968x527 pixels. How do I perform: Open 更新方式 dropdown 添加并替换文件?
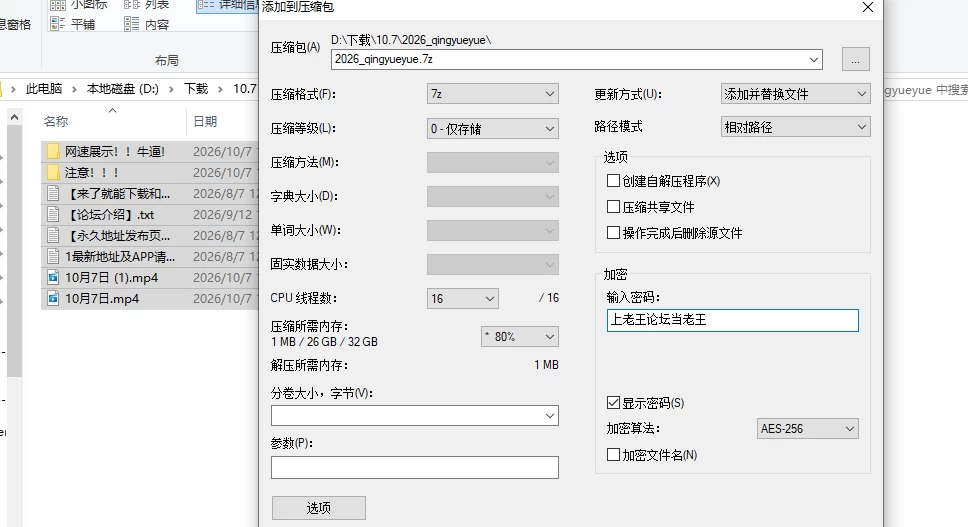click(x=796, y=94)
